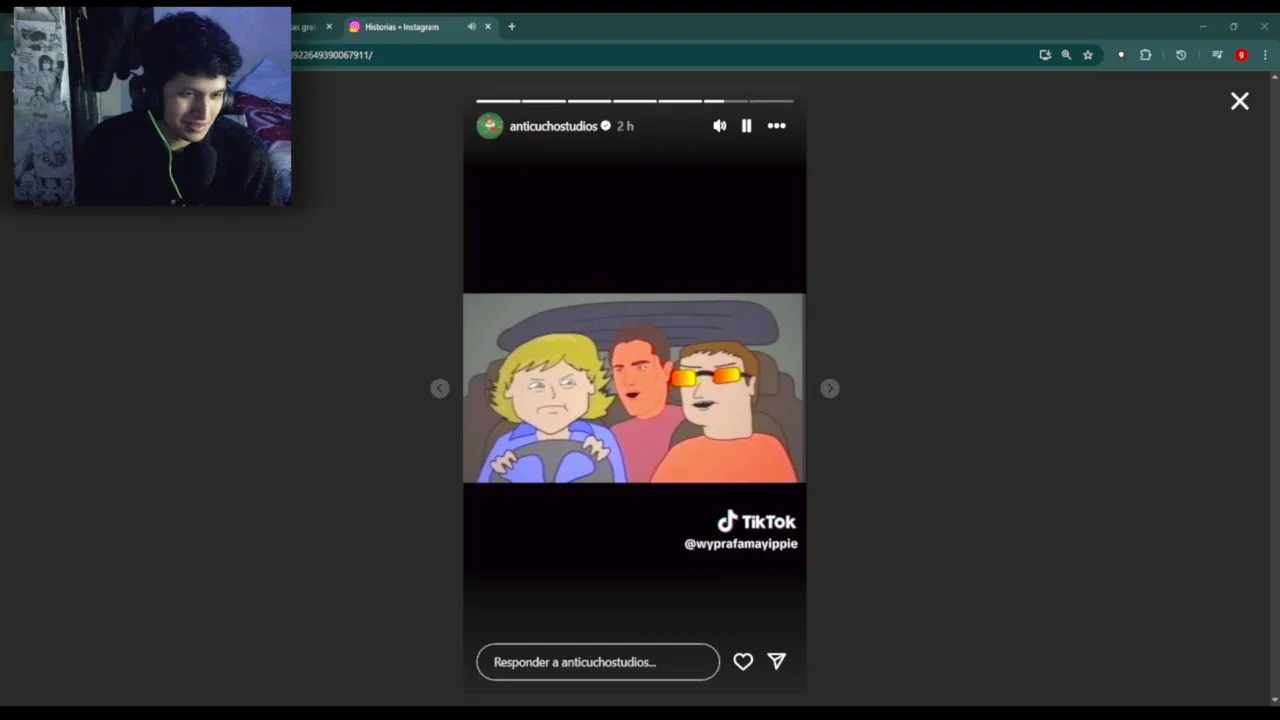Click the address bar URL text
Screen dimensions: 1280x720
tap(332, 55)
